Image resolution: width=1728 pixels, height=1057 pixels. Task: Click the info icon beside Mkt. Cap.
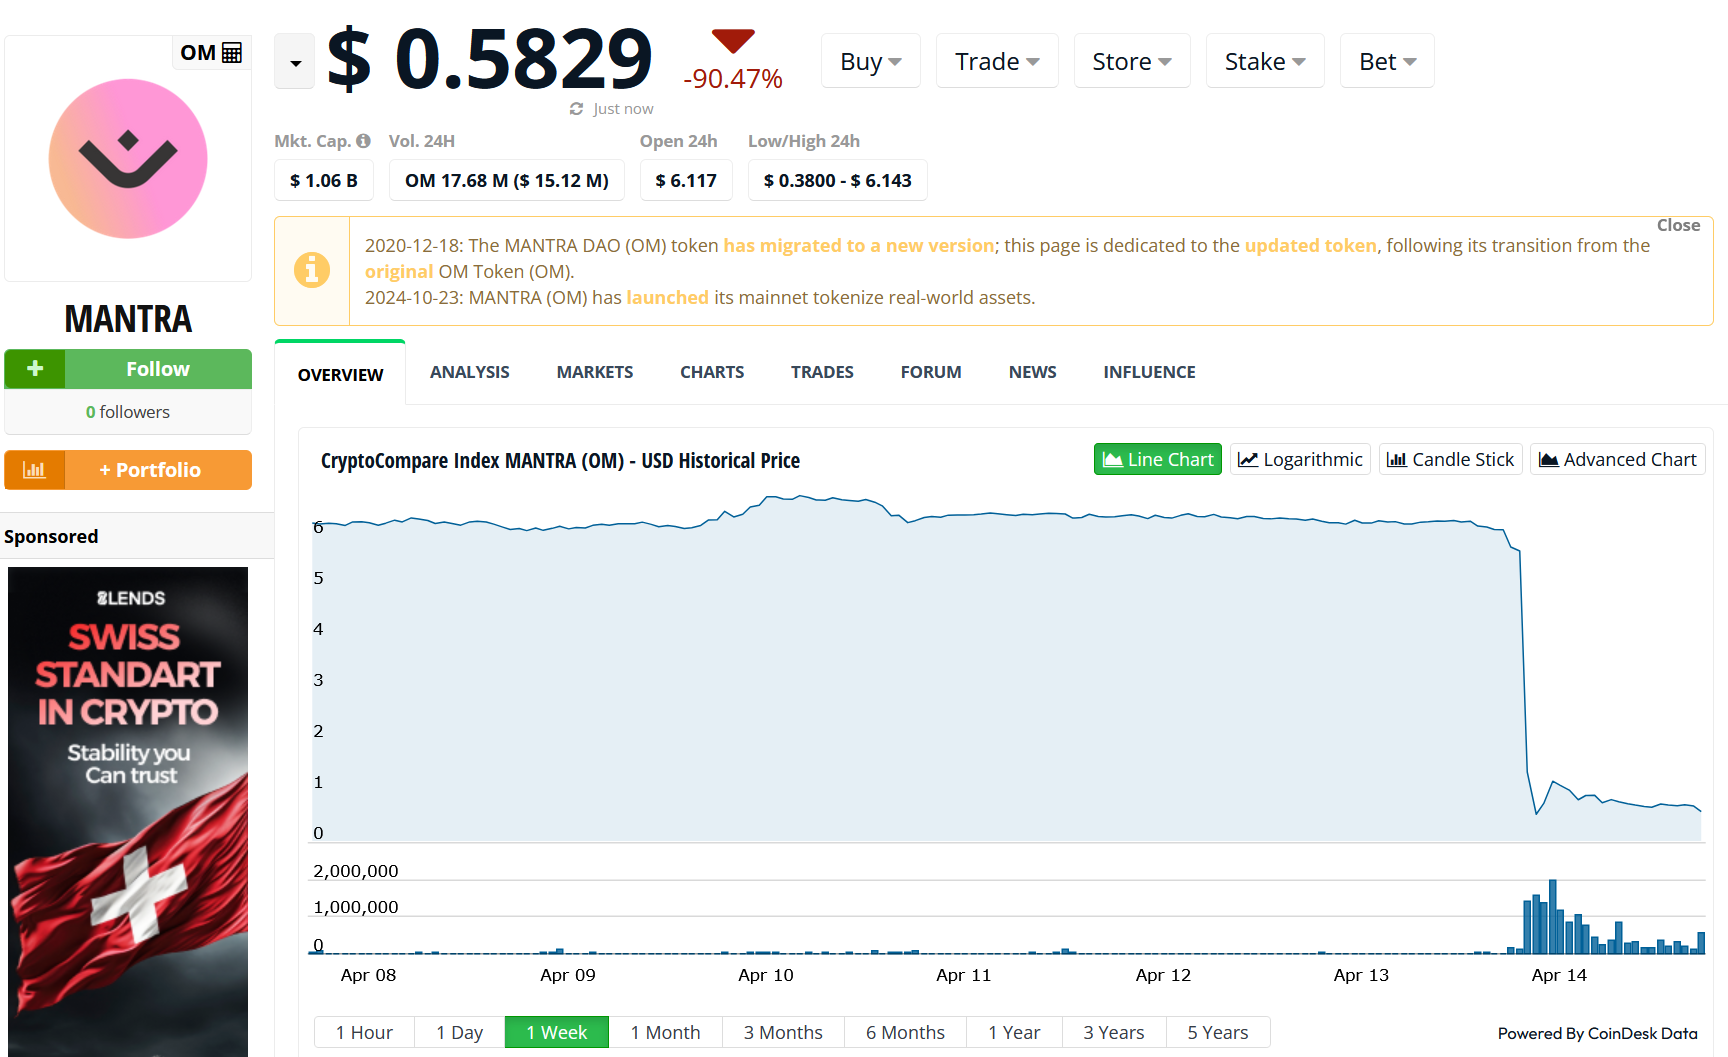(362, 140)
